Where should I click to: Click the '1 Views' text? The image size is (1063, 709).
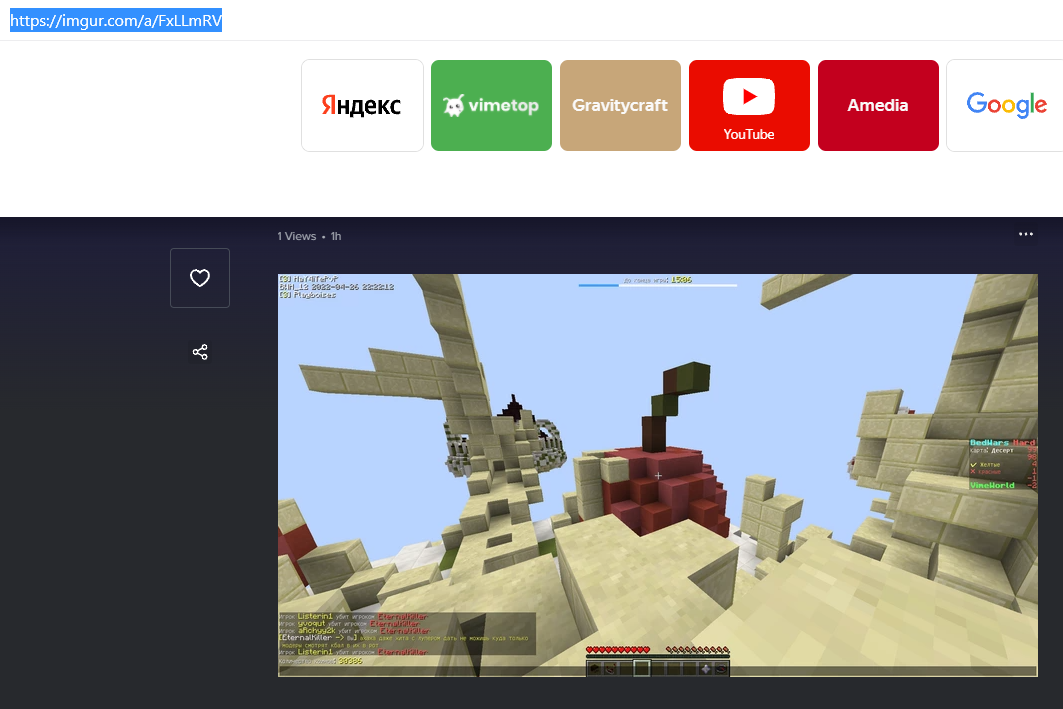pyautogui.click(x=297, y=236)
